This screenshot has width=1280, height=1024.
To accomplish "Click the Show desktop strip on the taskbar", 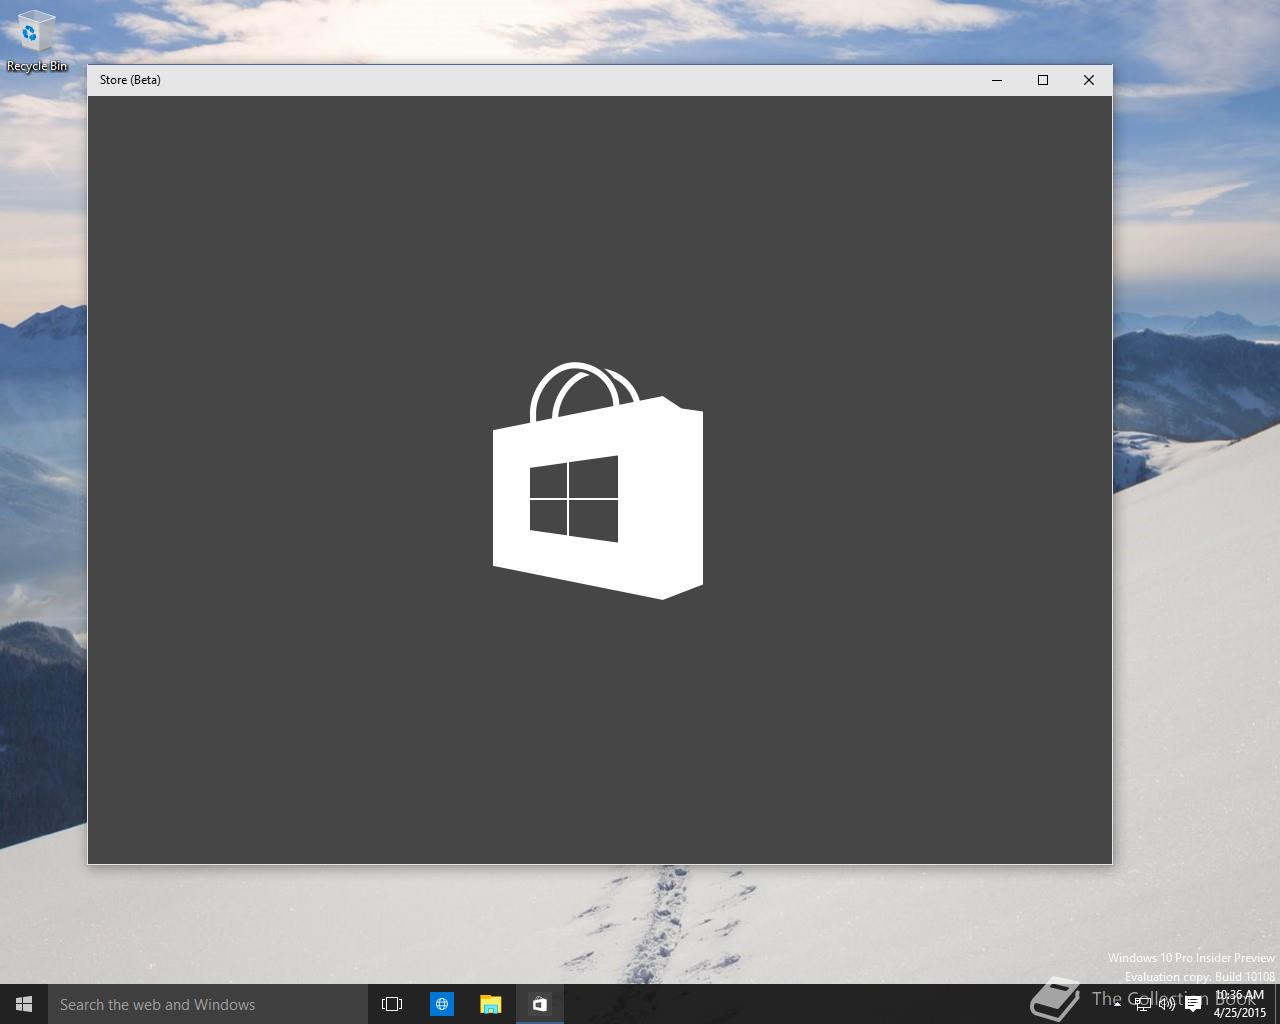I will tap(1277, 1004).
